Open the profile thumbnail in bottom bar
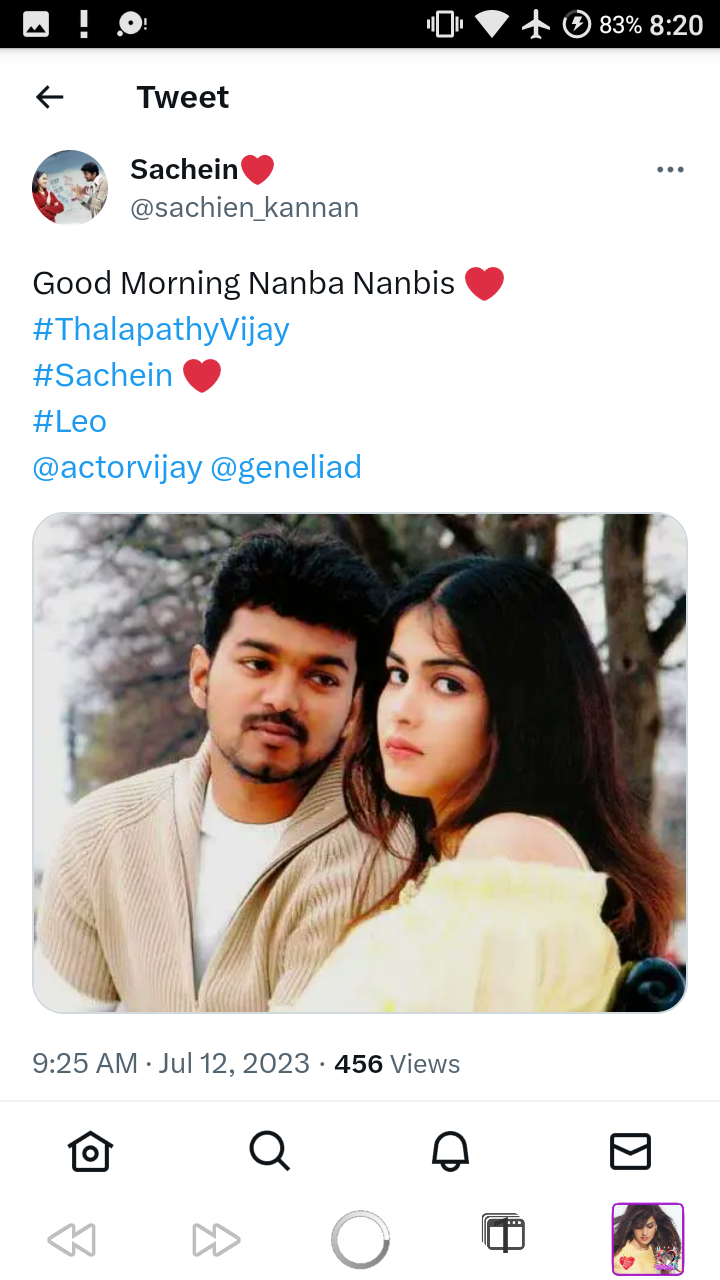Viewport: 720px width, 1280px height. coord(648,1239)
